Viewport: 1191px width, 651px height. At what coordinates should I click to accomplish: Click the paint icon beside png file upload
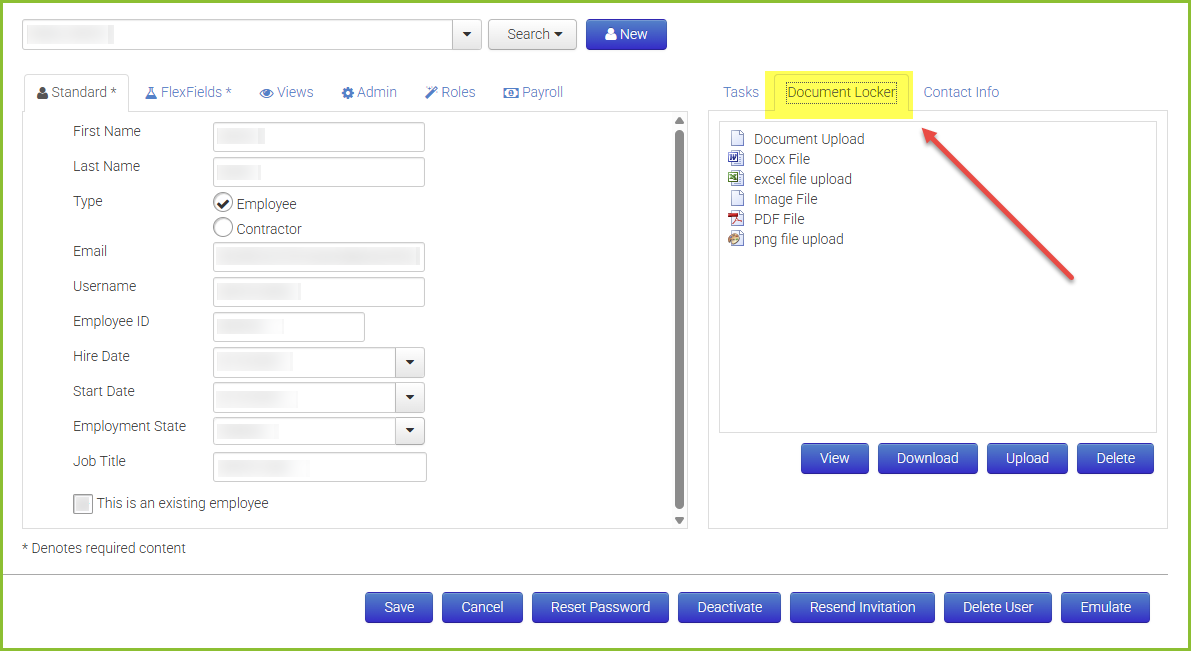pos(736,239)
